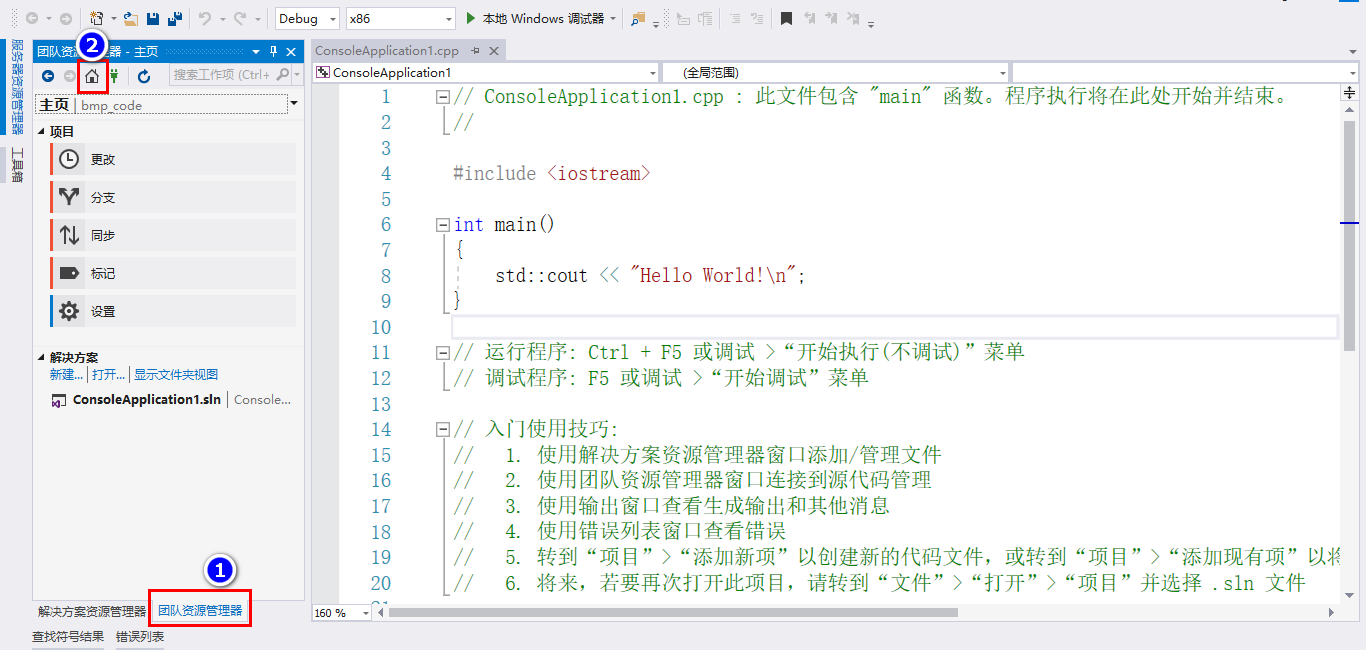Pin the Team Explorer panel
This screenshot has height=650, width=1366.
tap(272, 50)
